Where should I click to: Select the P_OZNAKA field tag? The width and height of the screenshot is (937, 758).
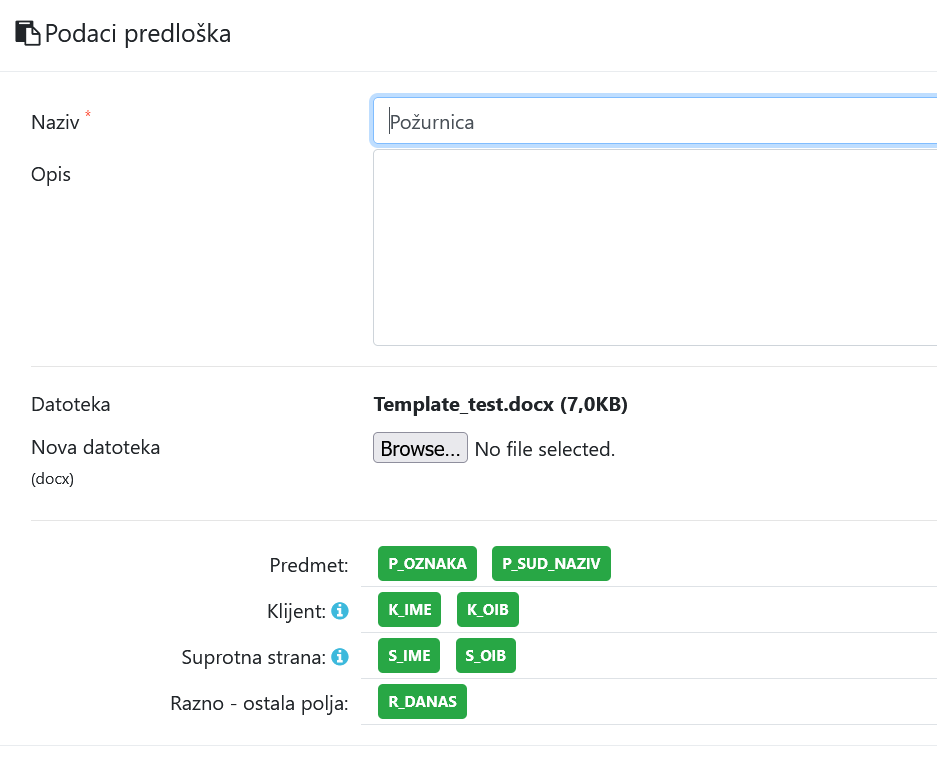(427, 563)
